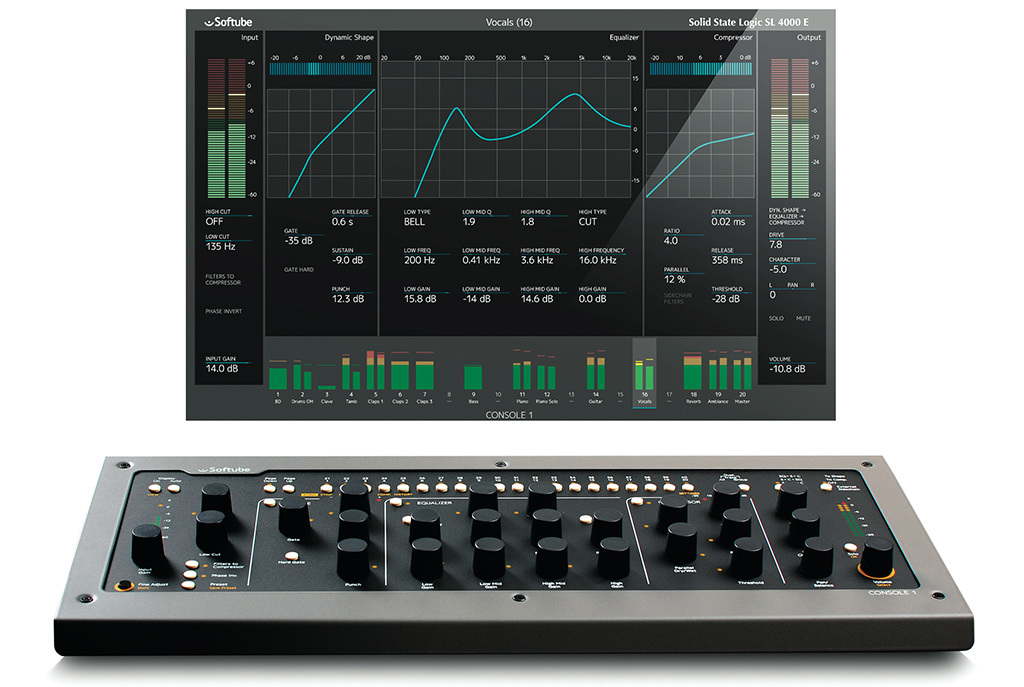
Task: Click the Low Freq 200 Hz value
Action: (419, 260)
